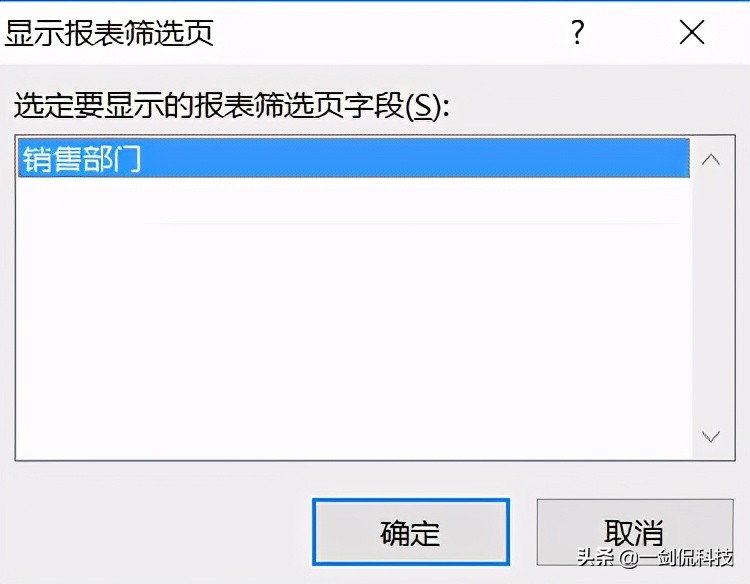
Task: Confirm with the 确定 button
Action: (x=411, y=532)
